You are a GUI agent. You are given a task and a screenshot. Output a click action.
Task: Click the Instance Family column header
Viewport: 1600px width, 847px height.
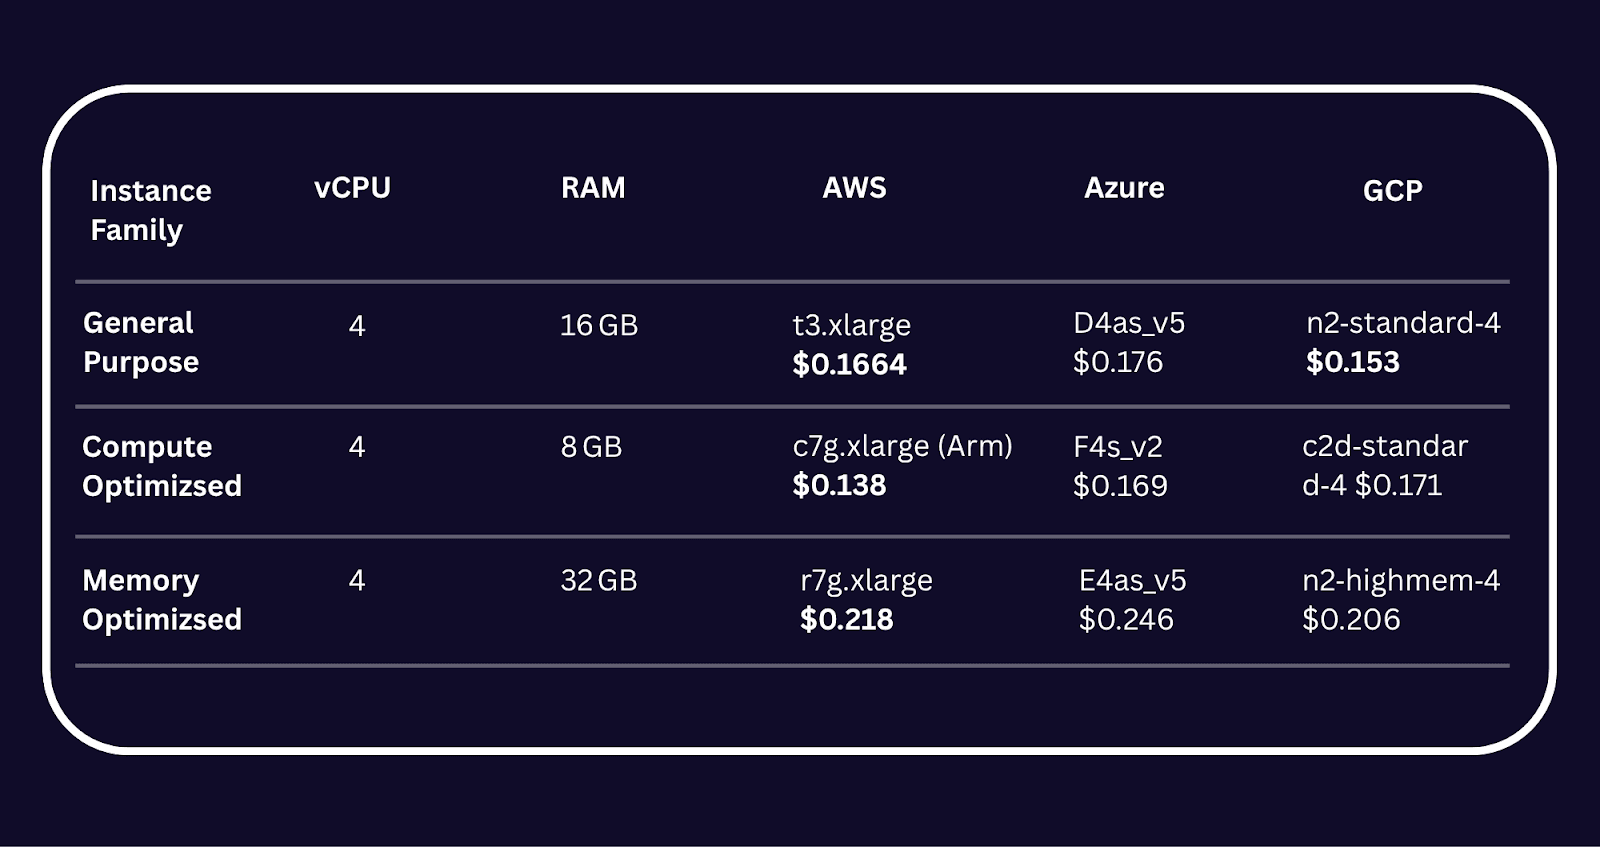pos(150,210)
